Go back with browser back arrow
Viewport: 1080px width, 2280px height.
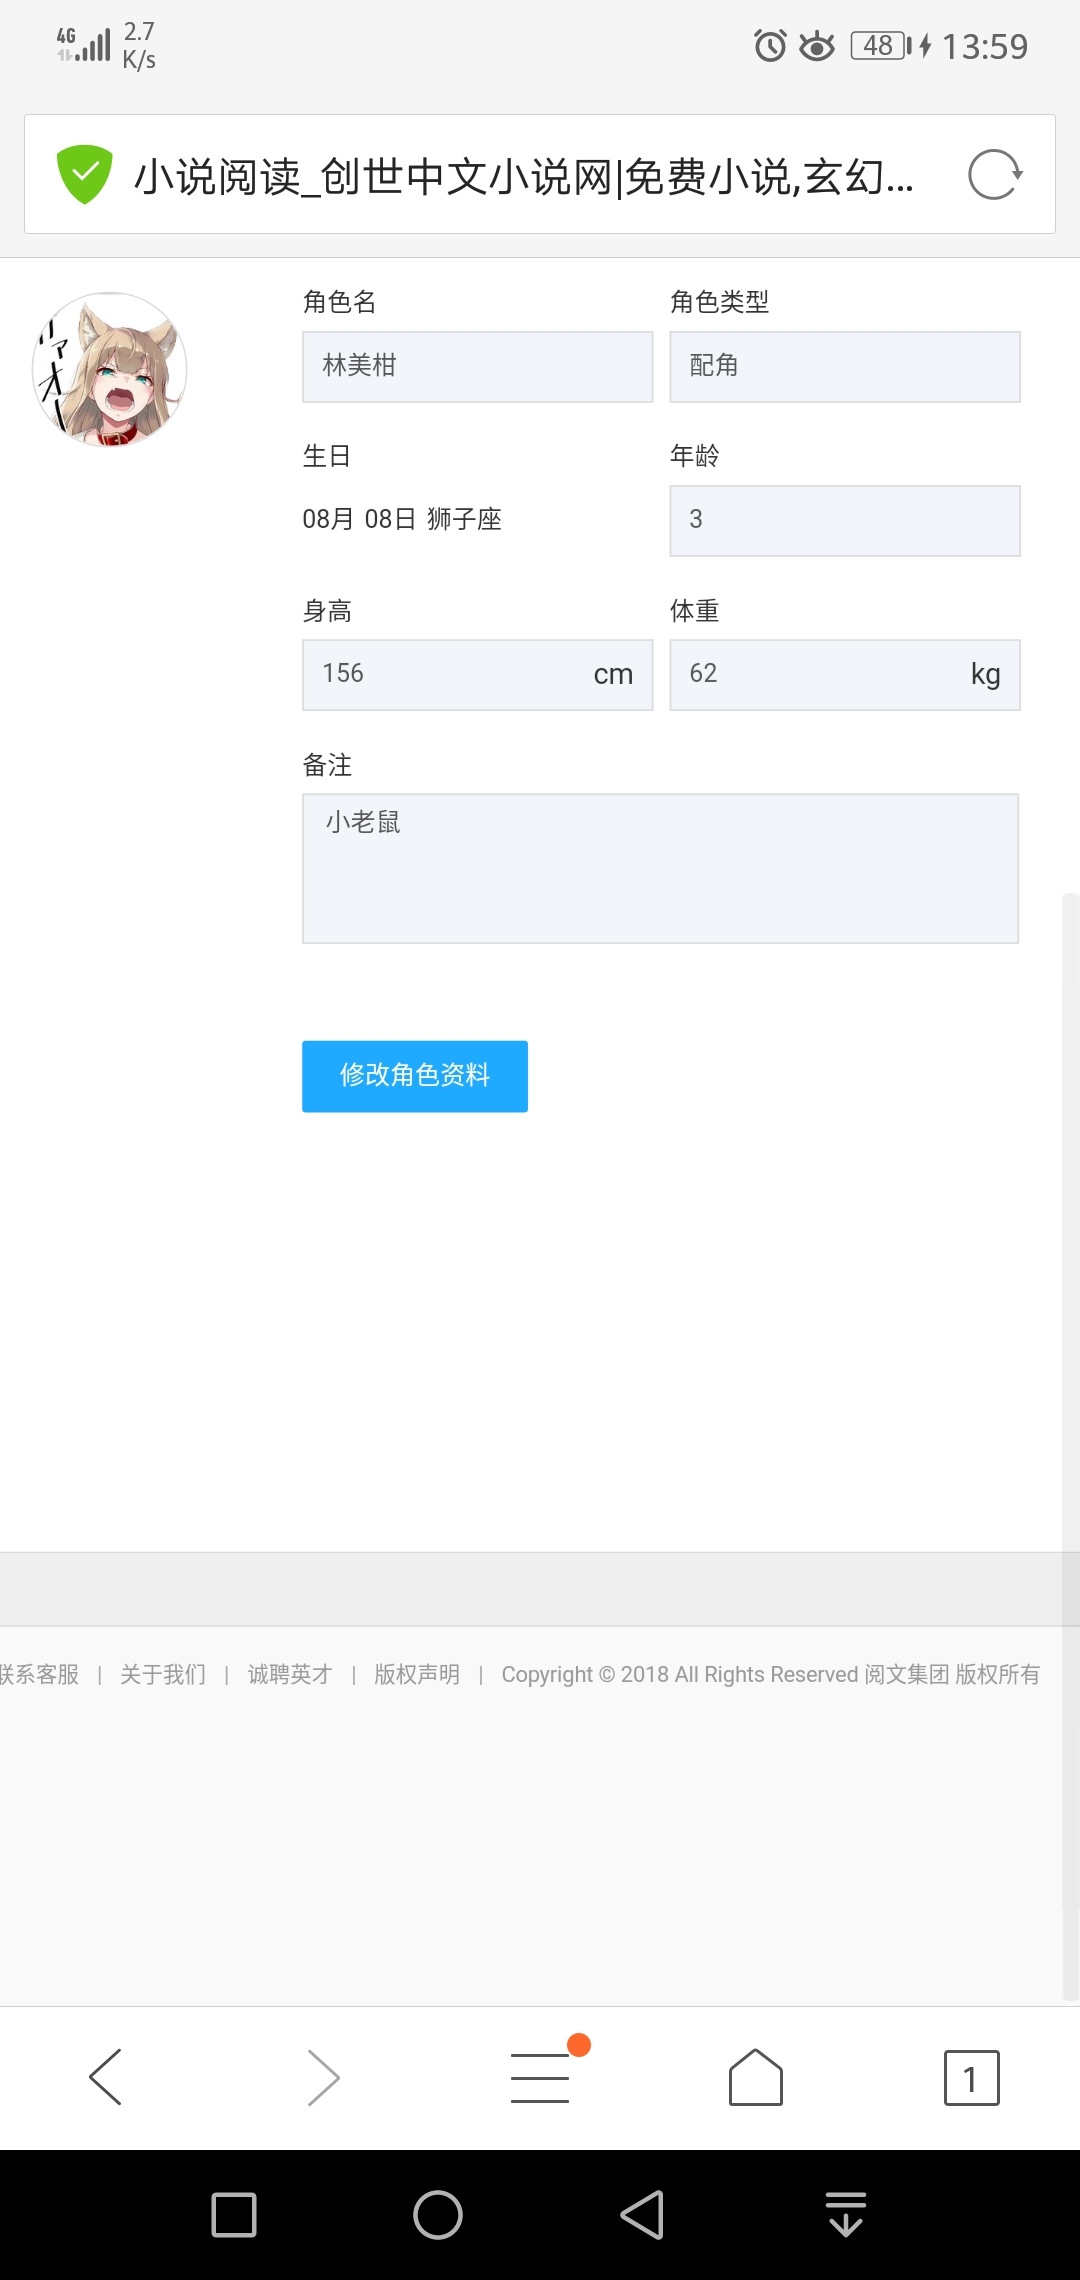pos(106,2077)
